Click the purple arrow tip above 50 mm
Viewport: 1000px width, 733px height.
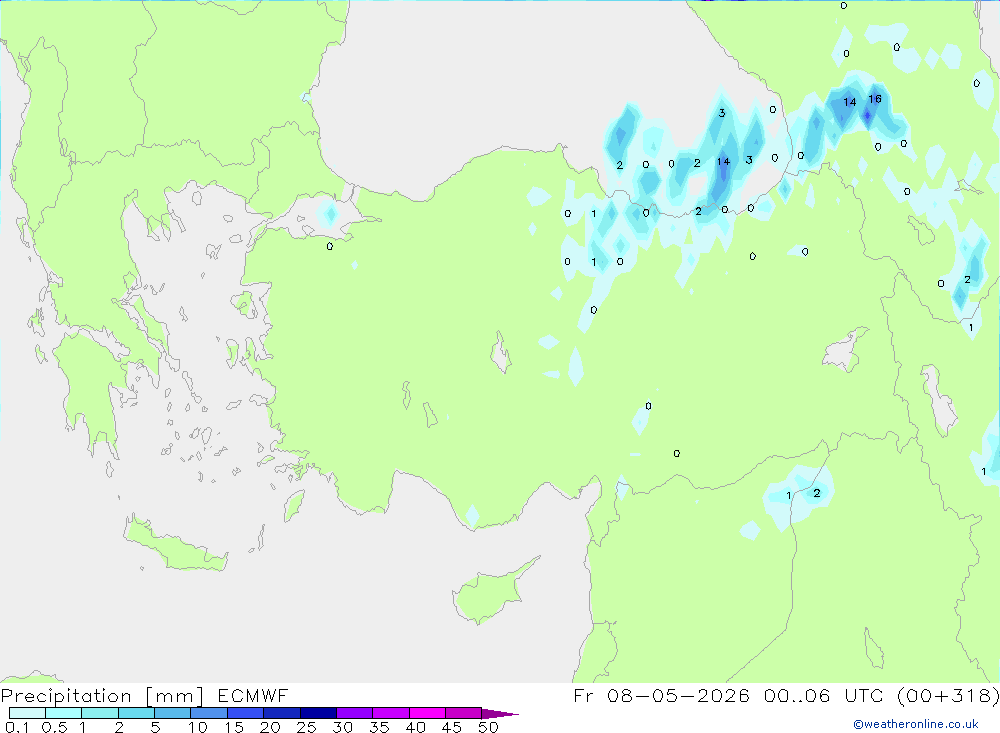click(x=500, y=713)
